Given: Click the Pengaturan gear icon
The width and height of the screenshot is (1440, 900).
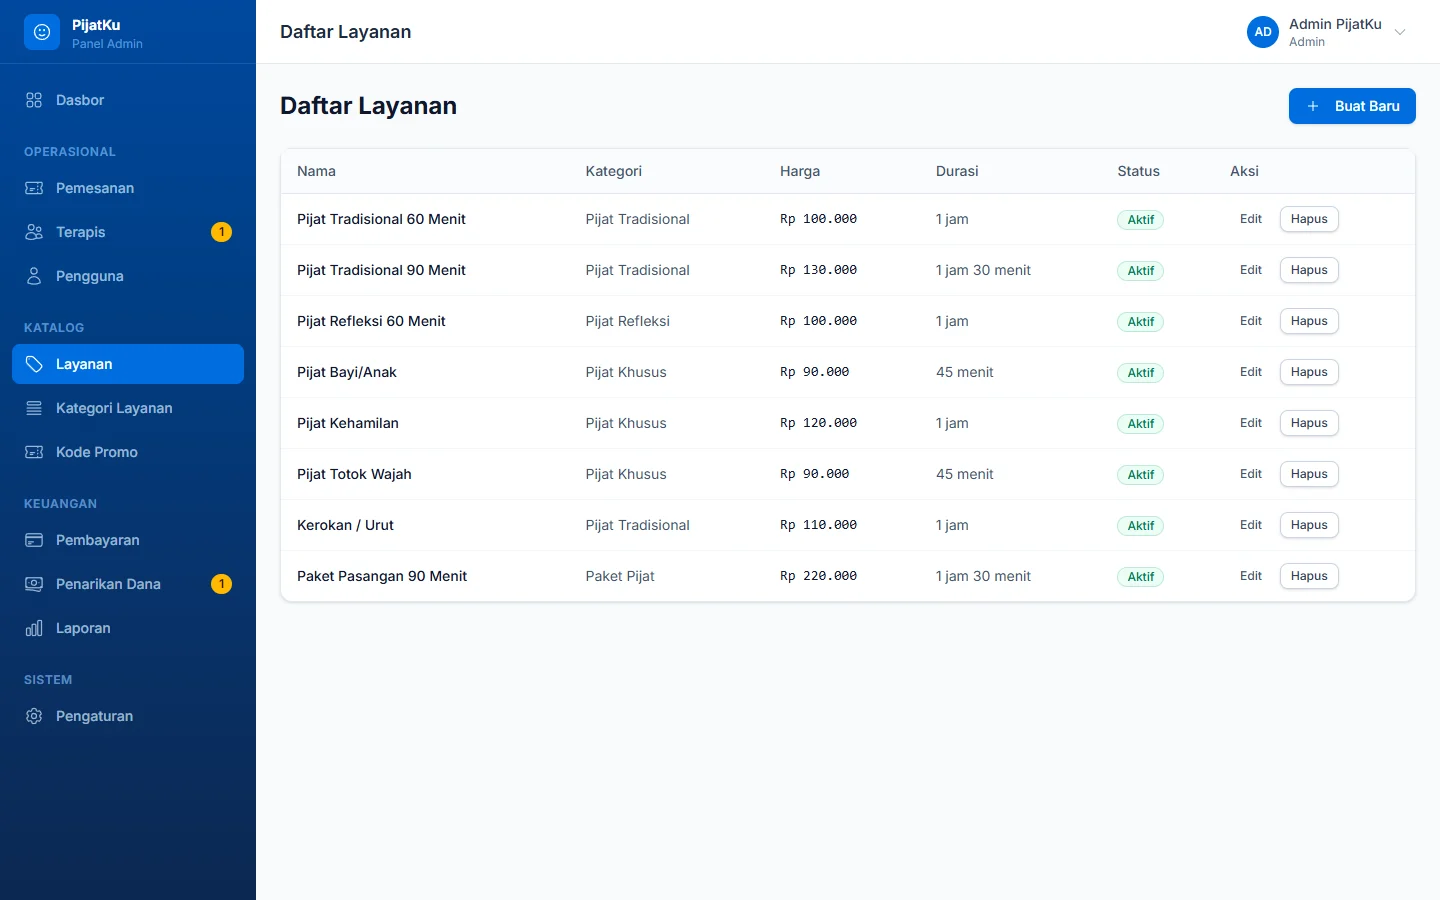Looking at the screenshot, I should click(34, 716).
